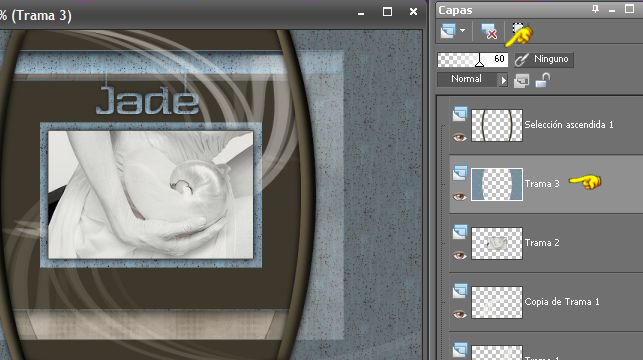
Task: Click the Delete Layer icon
Action: 488,31
